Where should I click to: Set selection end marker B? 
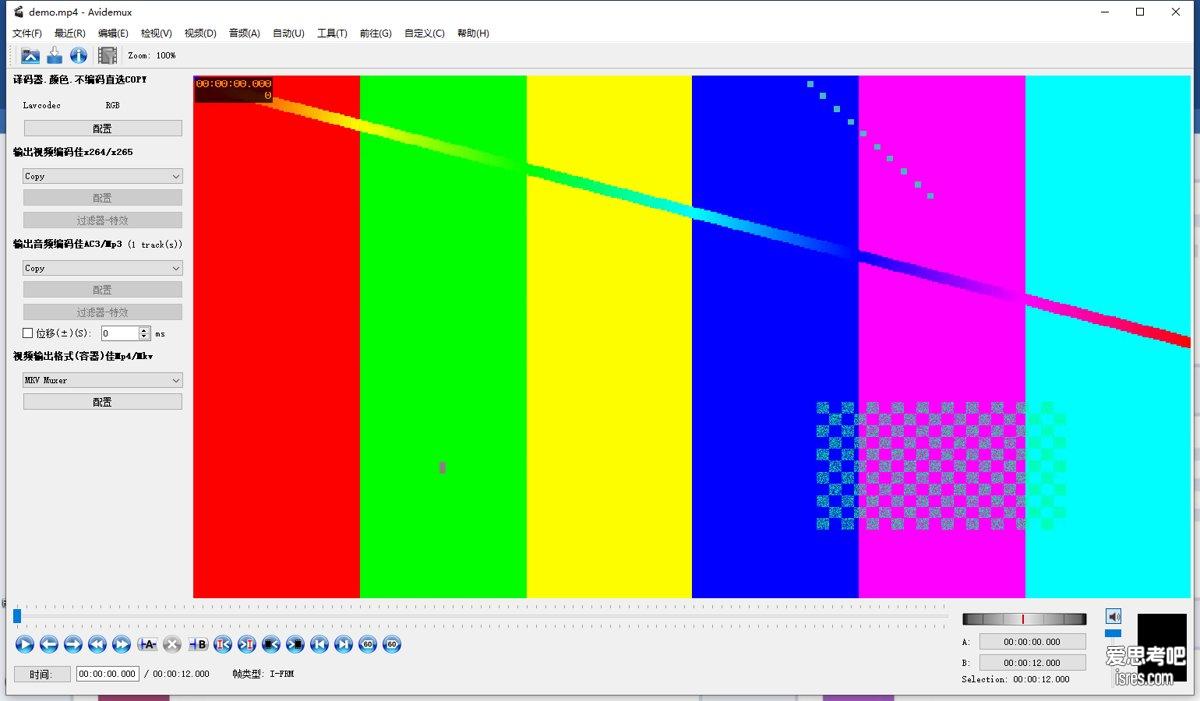pyautogui.click(x=198, y=645)
